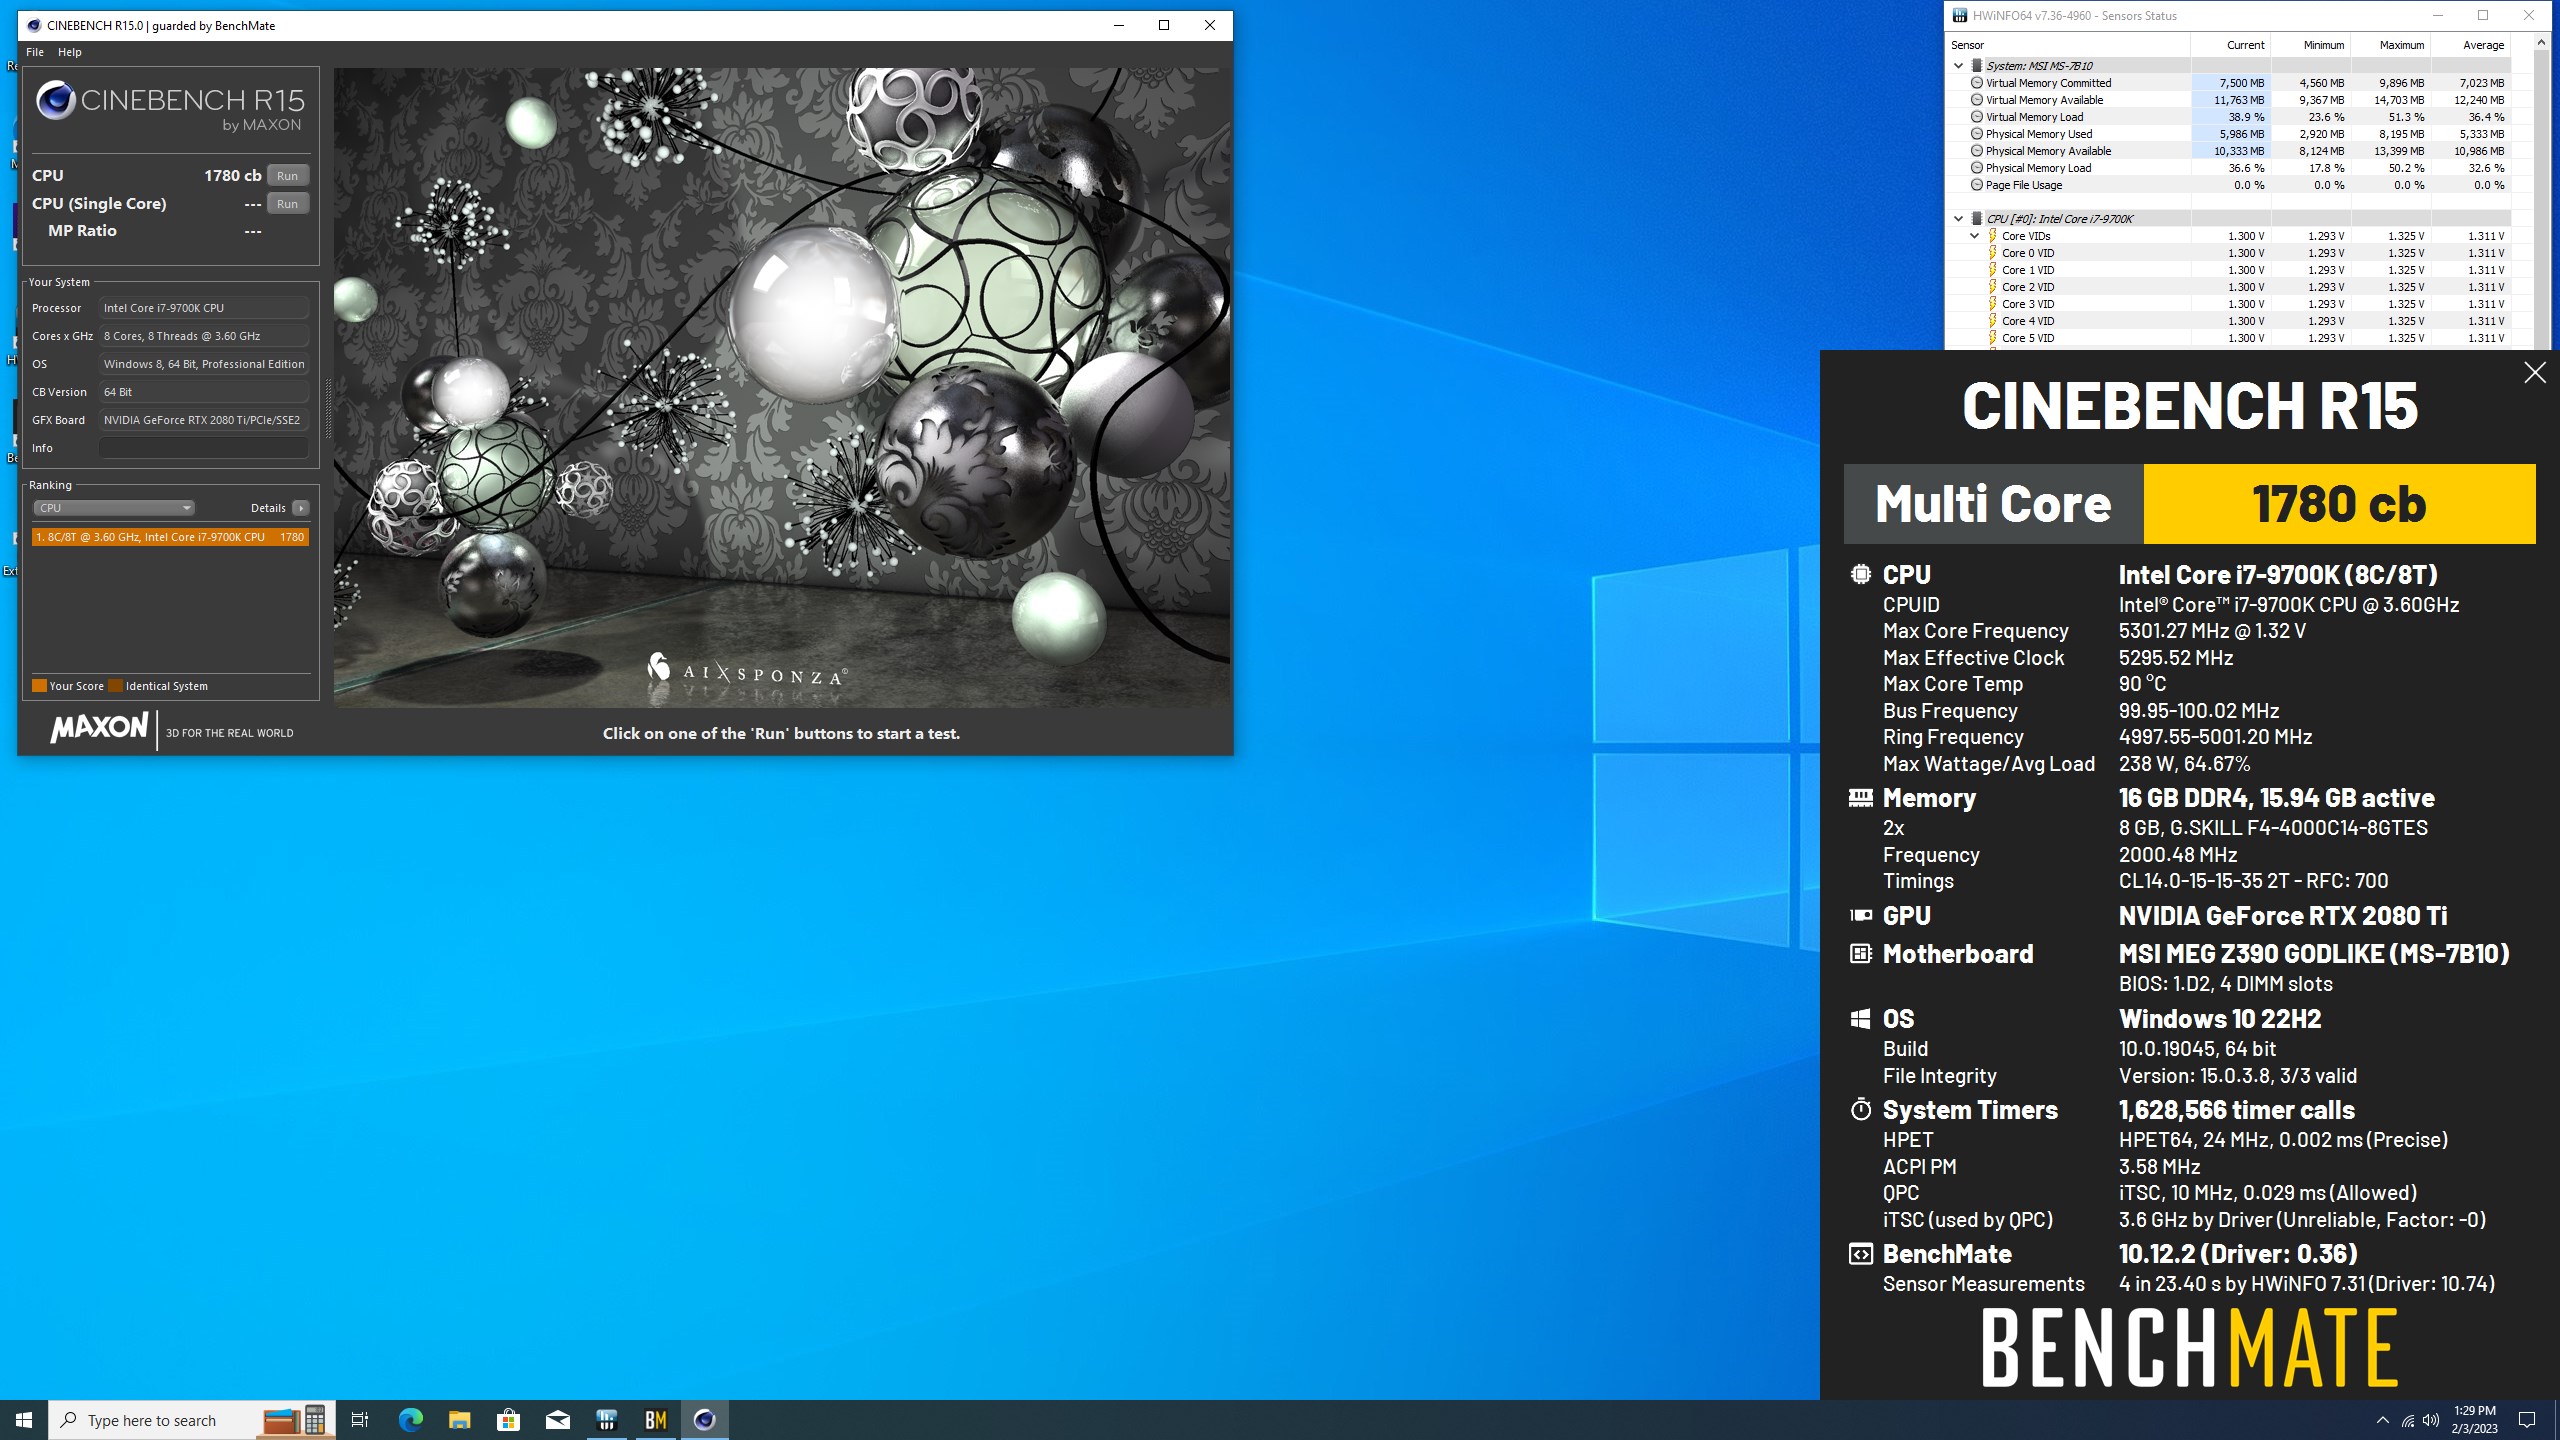
Task: Switch to Cinebench taskbar icon
Action: pyautogui.click(x=704, y=1420)
